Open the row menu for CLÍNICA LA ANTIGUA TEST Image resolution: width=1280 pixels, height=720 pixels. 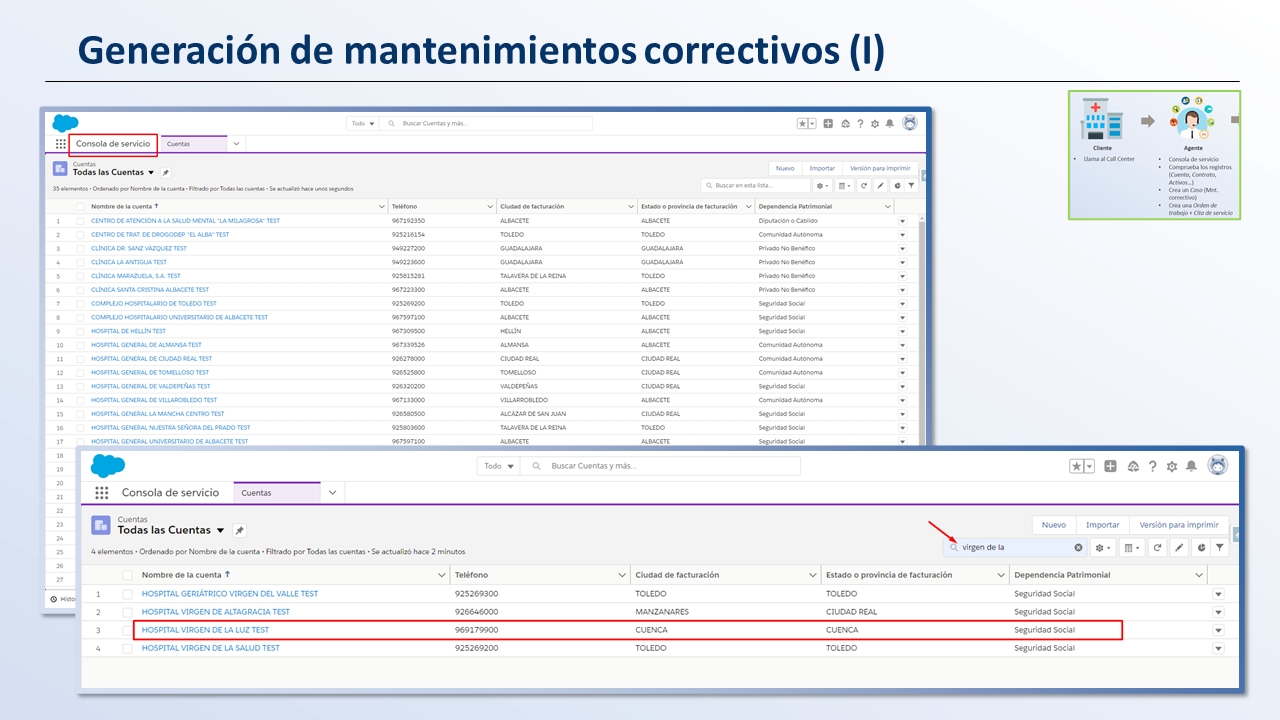point(902,263)
